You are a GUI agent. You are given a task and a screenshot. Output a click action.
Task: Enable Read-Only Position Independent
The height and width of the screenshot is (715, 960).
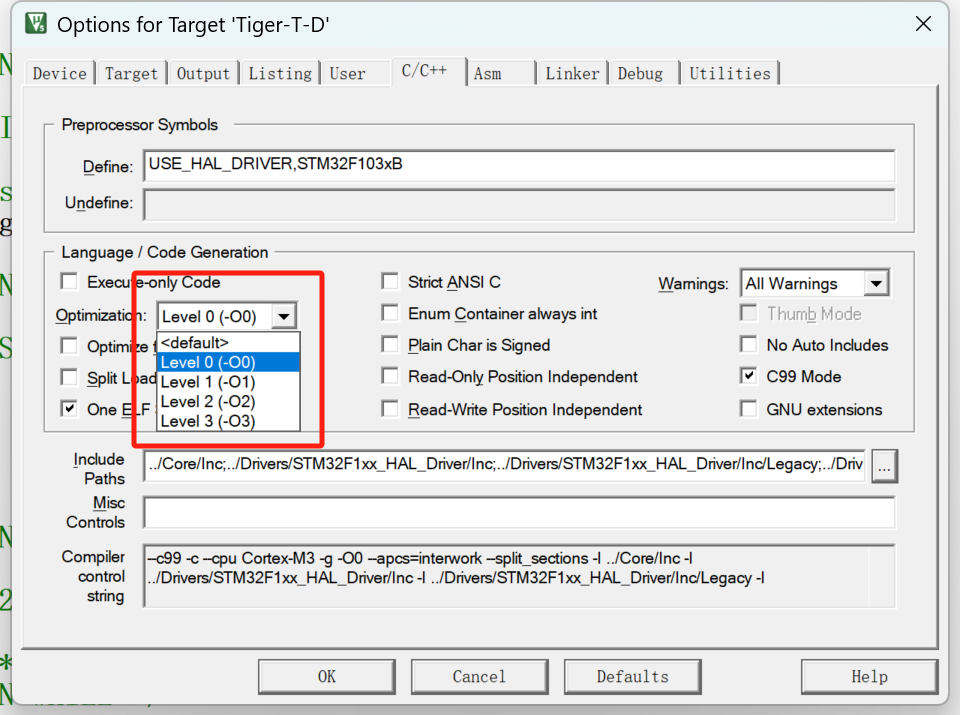389,376
